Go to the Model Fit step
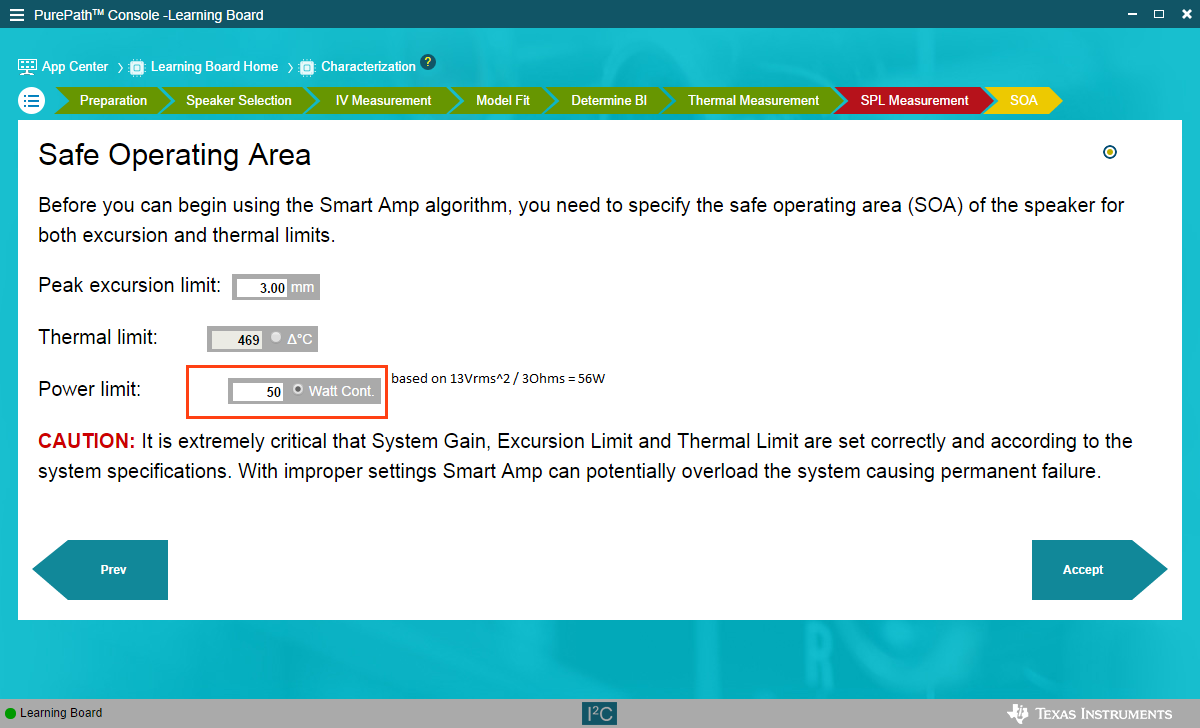The height and width of the screenshot is (728, 1200). (503, 100)
